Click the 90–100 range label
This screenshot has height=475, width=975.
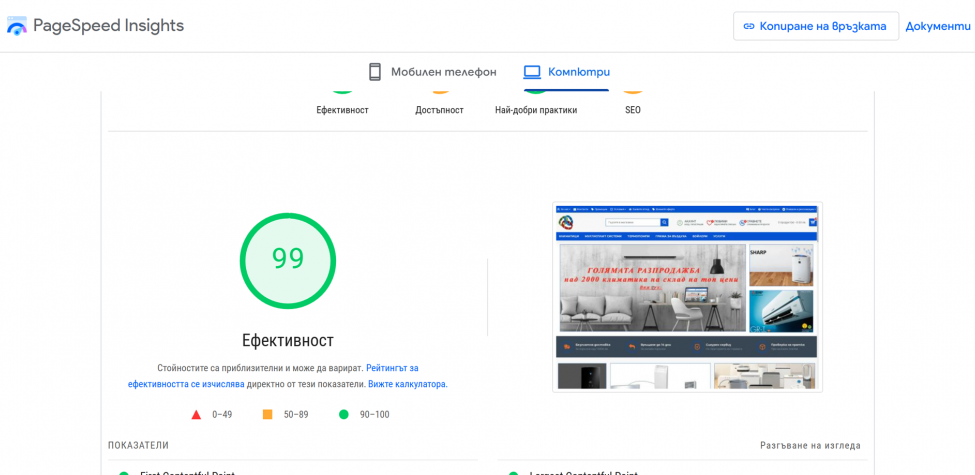pyautogui.click(x=374, y=415)
